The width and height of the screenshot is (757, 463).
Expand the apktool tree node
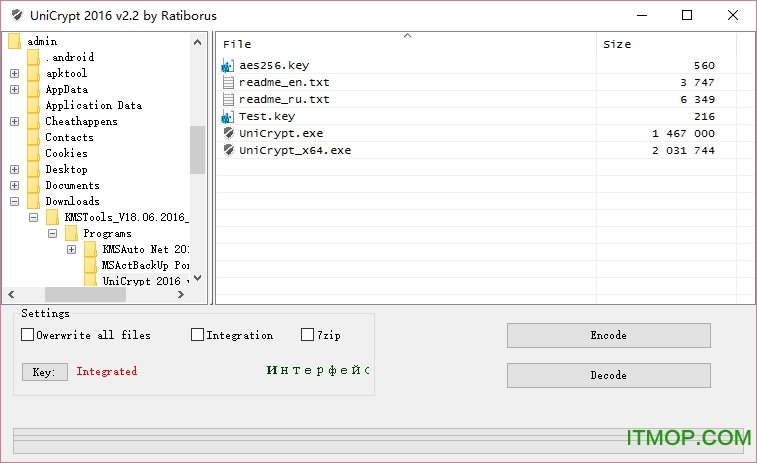14,74
